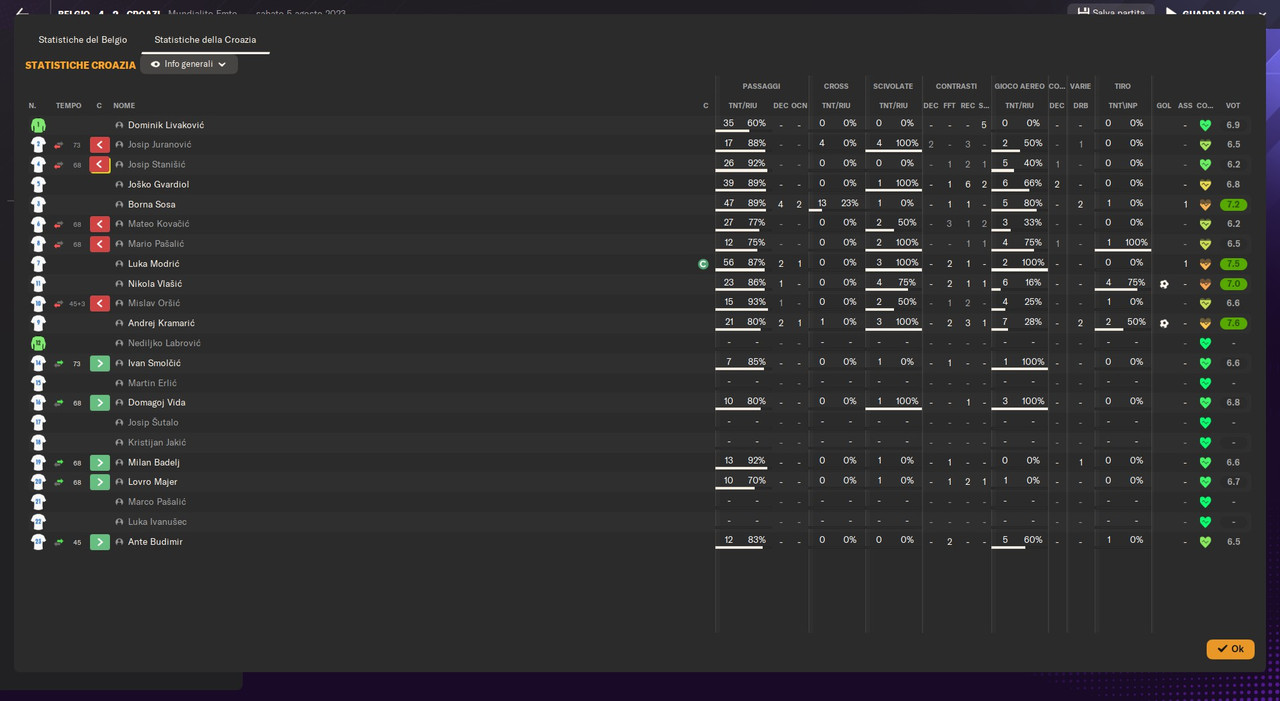The width and height of the screenshot is (1280, 701).
Task: Click Luka Modrić's 56 passes 87% cell
Action: point(742,264)
